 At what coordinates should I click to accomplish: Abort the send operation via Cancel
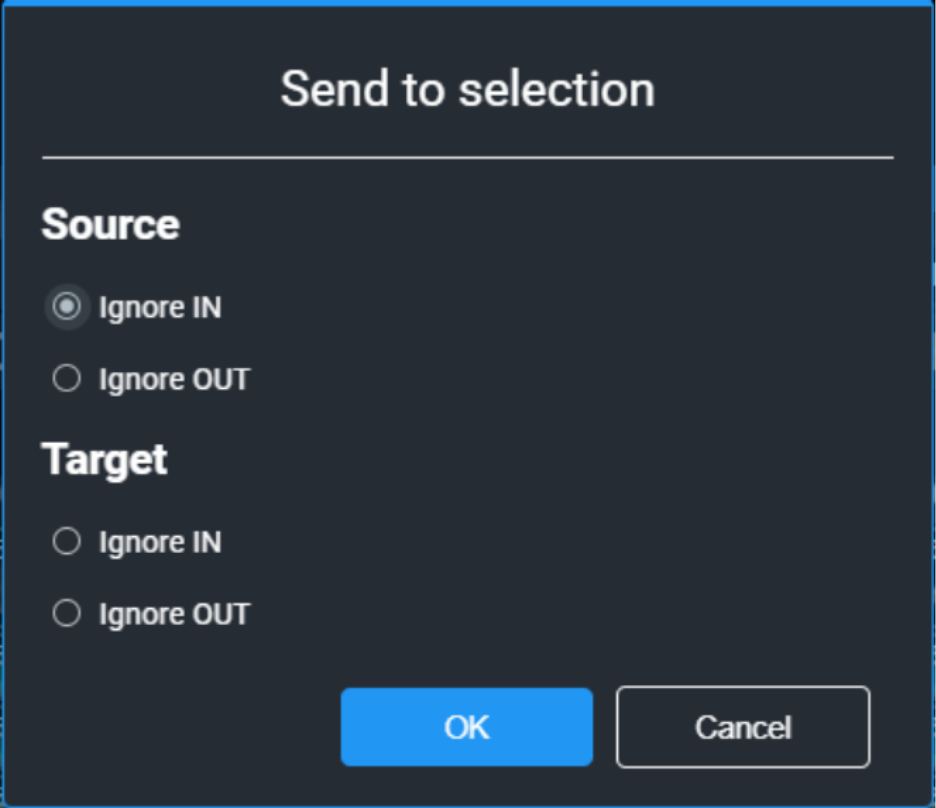point(743,727)
